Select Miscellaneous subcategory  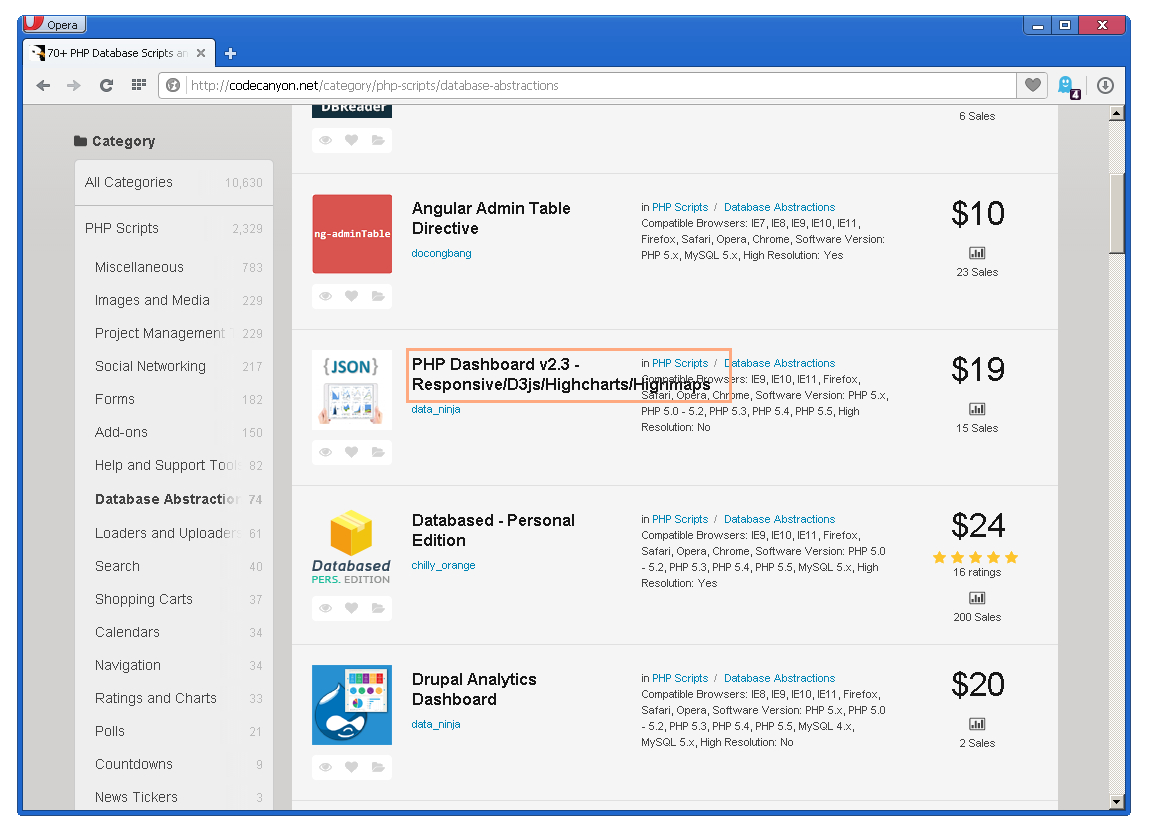(174, 267)
